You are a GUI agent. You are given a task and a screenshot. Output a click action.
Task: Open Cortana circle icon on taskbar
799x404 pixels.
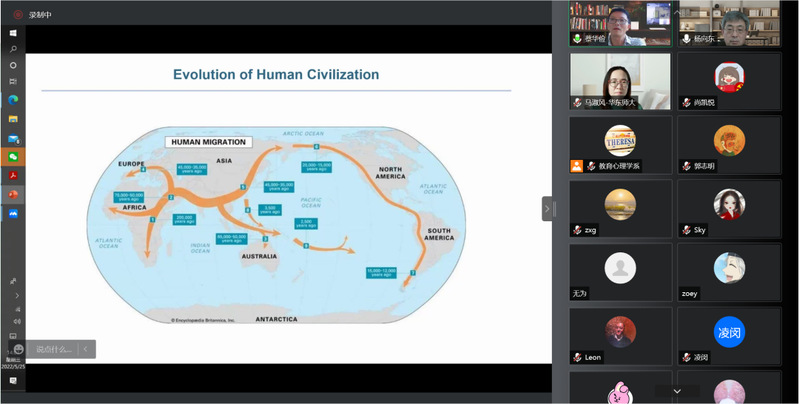[13, 65]
